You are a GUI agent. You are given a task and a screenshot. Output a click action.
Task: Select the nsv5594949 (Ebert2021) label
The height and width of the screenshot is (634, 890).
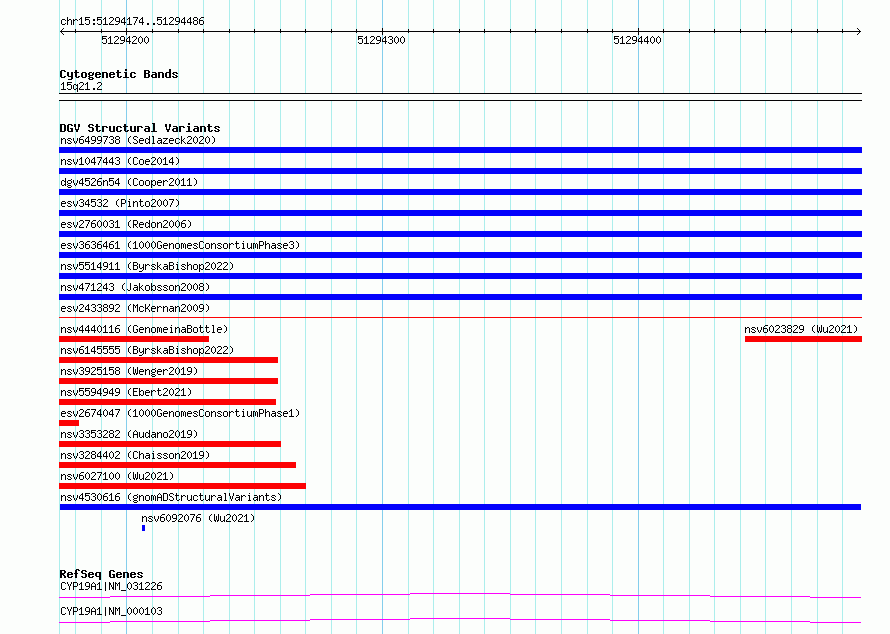tap(126, 392)
